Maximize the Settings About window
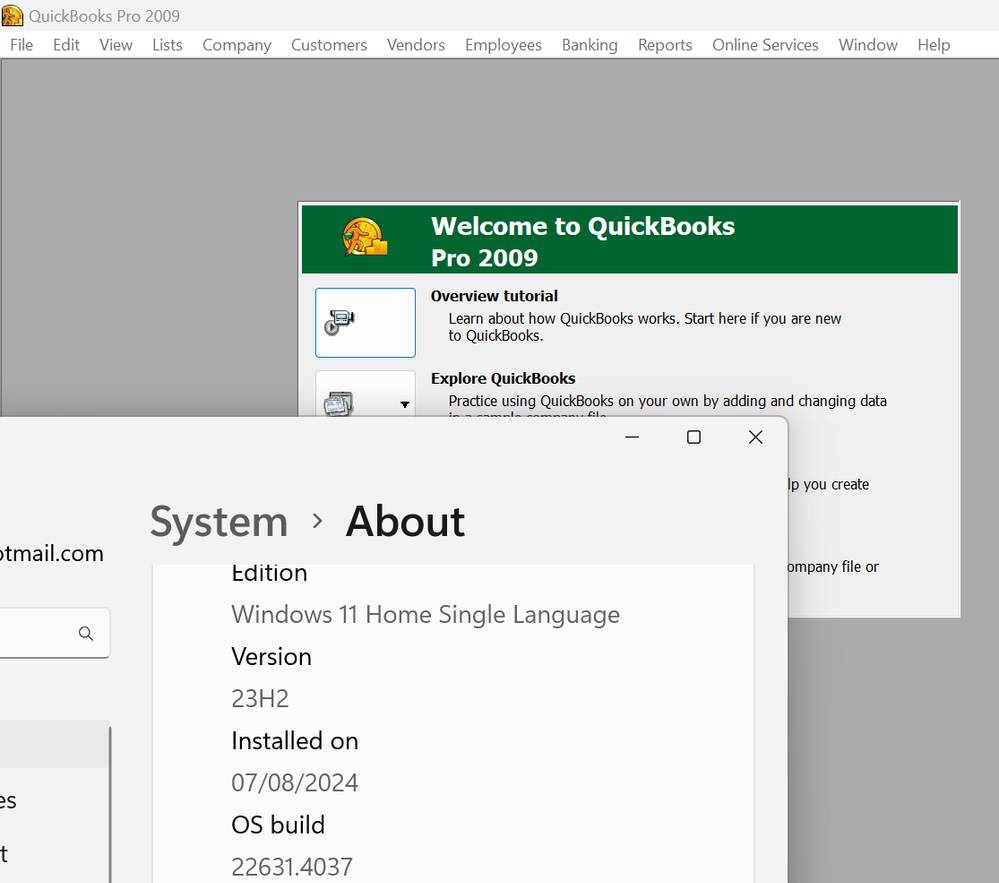 [x=694, y=437]
